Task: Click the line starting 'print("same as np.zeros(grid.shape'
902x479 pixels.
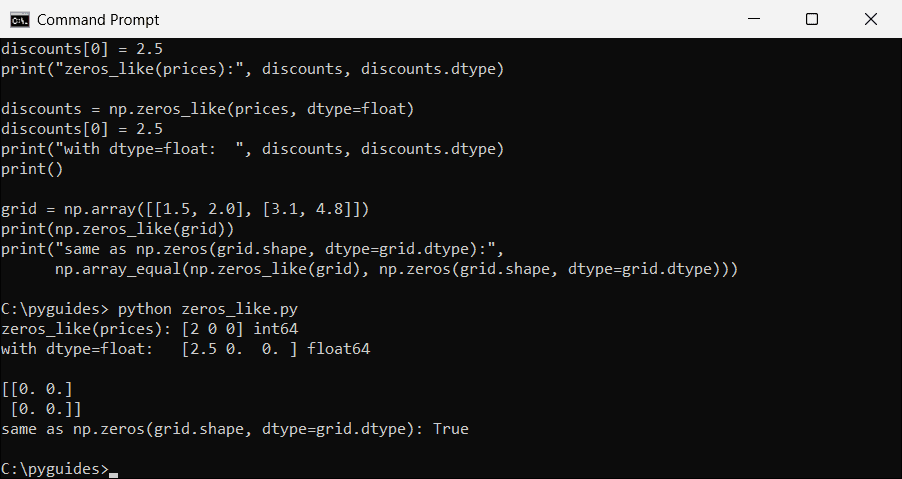Action: (252, 249)
